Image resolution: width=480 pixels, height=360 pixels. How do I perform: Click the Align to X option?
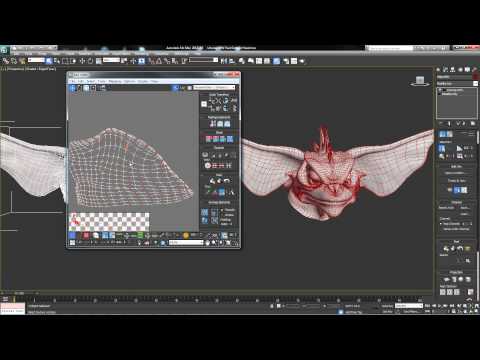(443, 292)
